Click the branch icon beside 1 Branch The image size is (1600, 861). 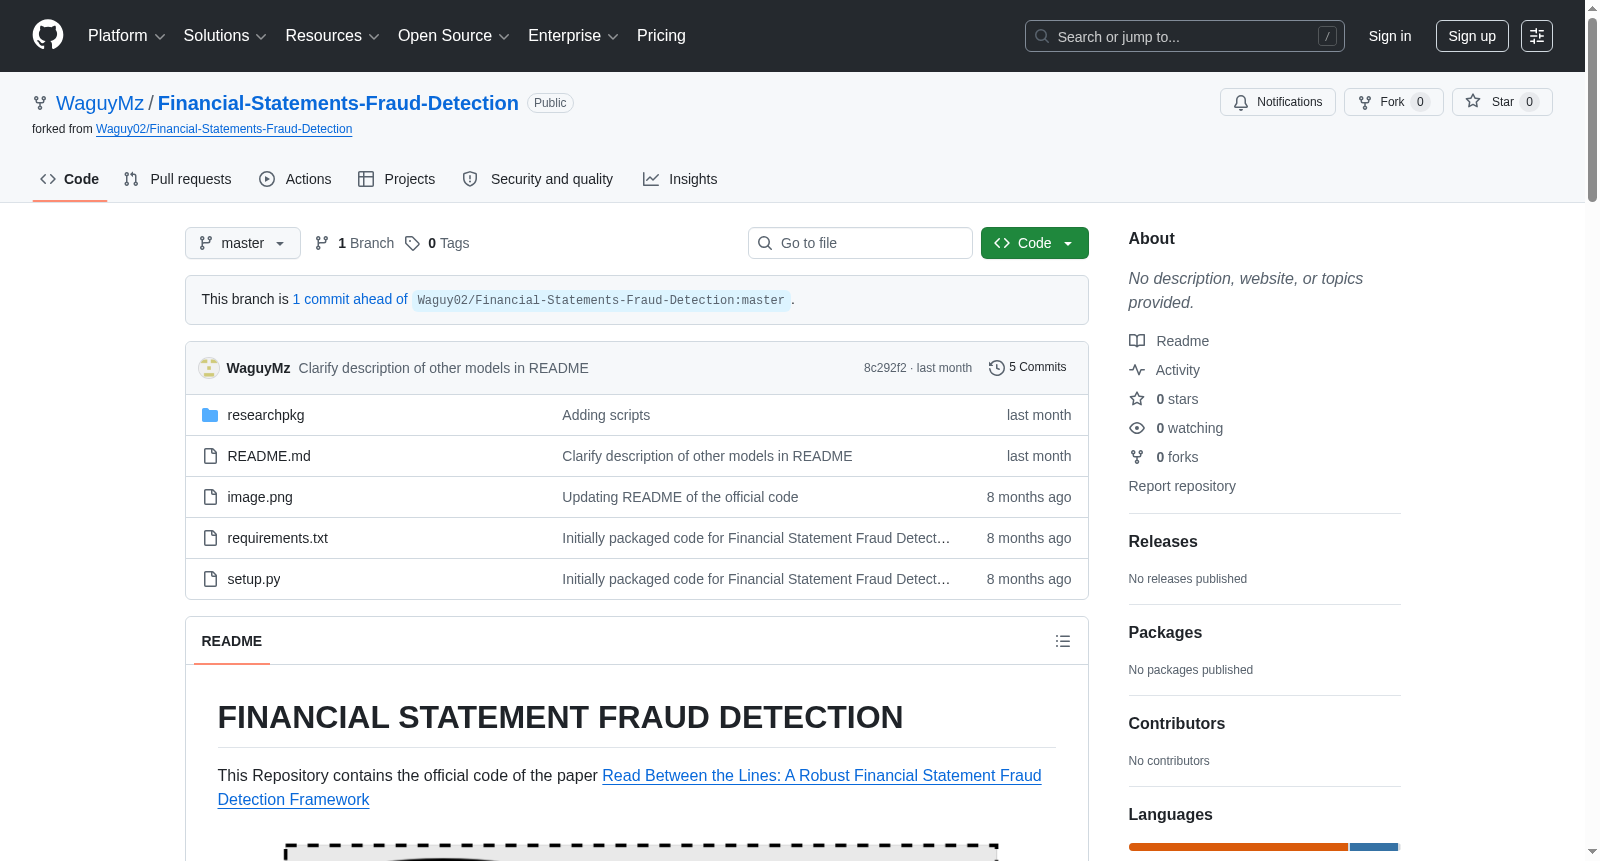click(x=322, y=243)
